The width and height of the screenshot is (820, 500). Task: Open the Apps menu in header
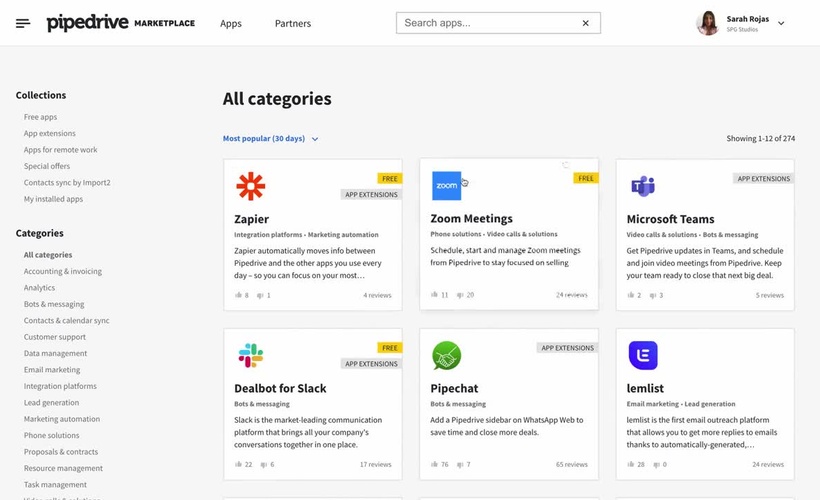tap(231, 23)
